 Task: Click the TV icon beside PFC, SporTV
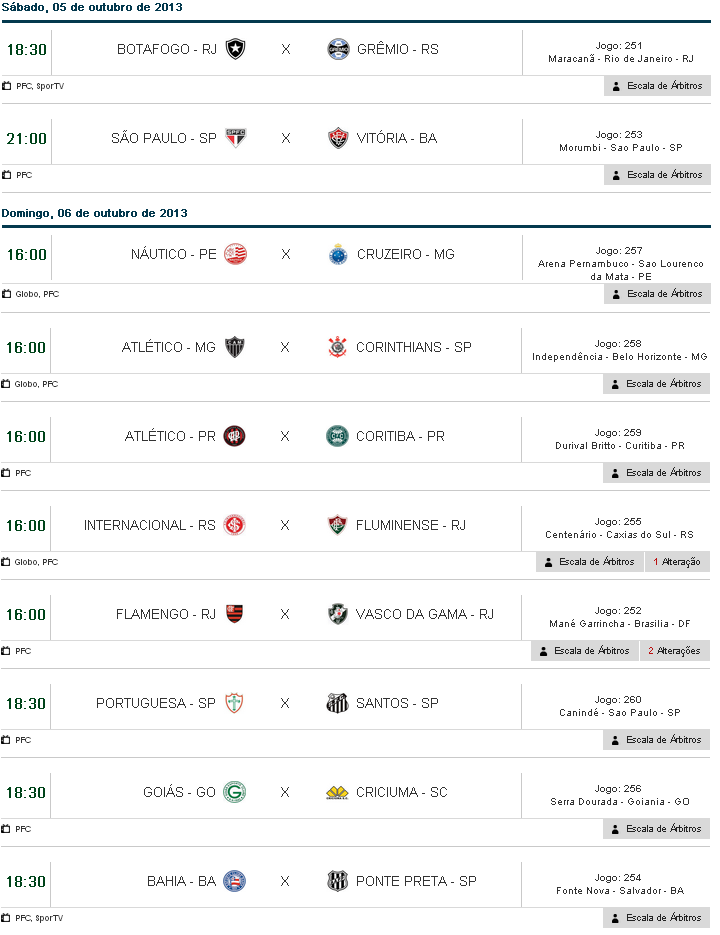[x=7, y=86]
